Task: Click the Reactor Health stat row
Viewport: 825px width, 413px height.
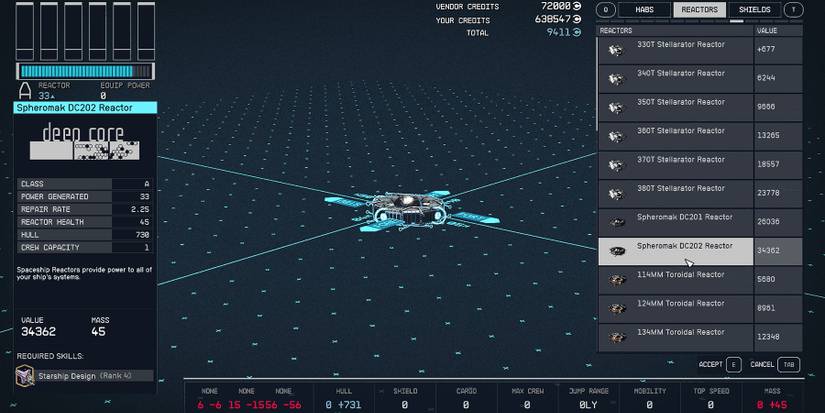Action: [x=85, y=222]
